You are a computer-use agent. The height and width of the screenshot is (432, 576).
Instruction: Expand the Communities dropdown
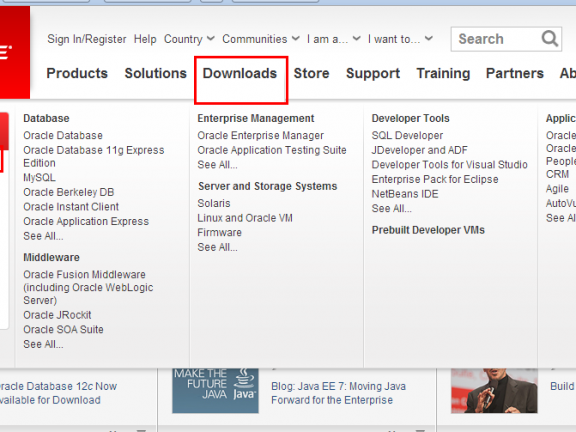click(x=261, y=39)
